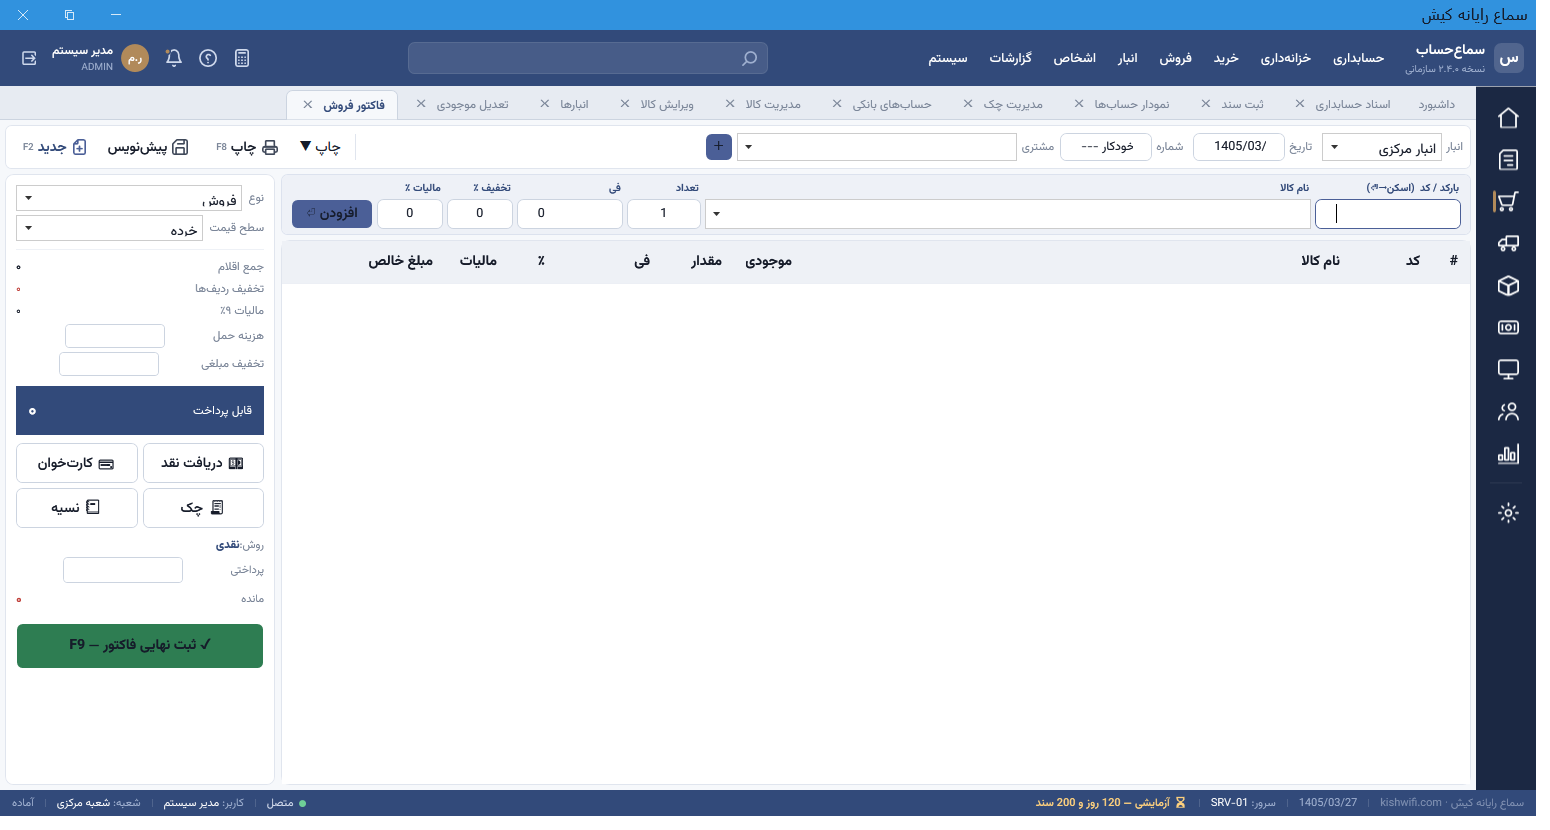Open the warehouse box sidebar icon
This screenshot has width=1550, height=830.
[1508, 286]
